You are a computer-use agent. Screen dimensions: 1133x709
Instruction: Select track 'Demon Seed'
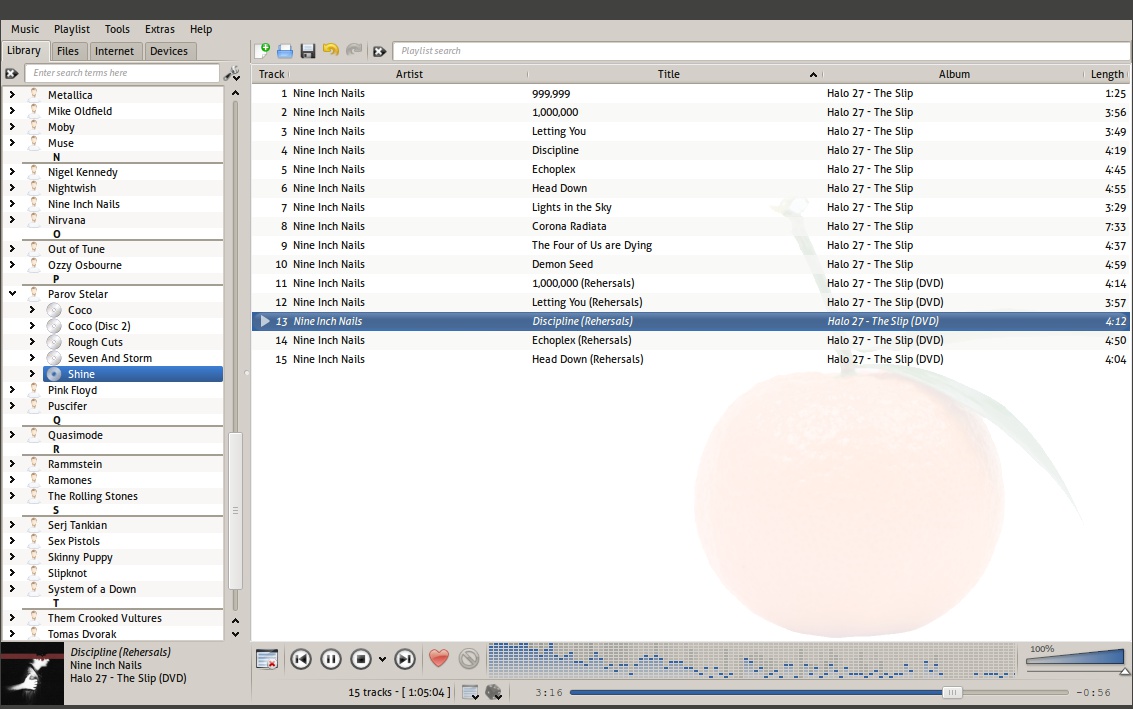click(690, 265)
